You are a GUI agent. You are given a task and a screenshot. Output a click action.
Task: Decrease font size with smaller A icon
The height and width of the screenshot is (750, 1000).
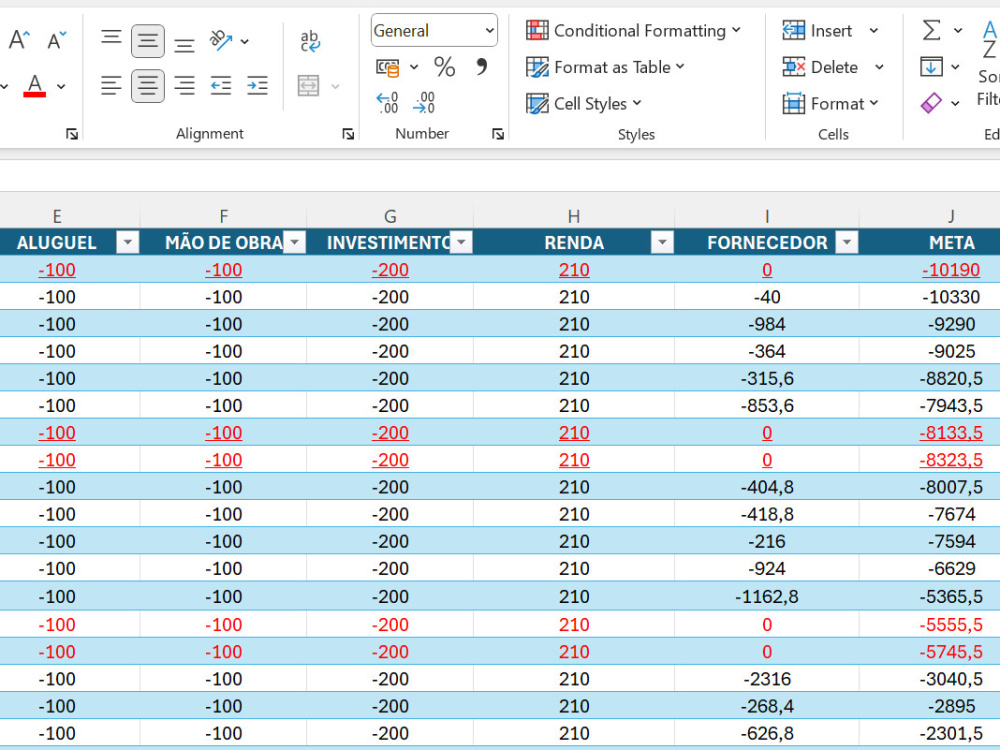point(57,40)
